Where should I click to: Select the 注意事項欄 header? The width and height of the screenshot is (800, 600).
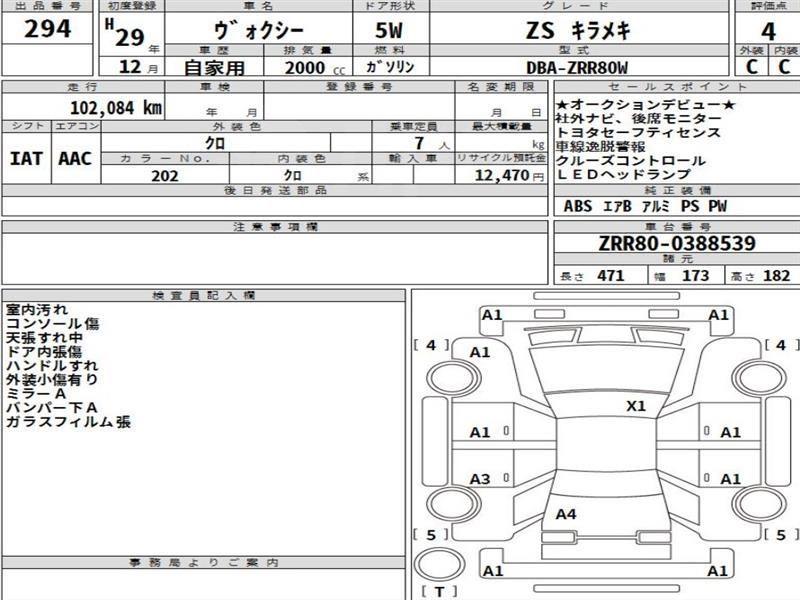276,227
